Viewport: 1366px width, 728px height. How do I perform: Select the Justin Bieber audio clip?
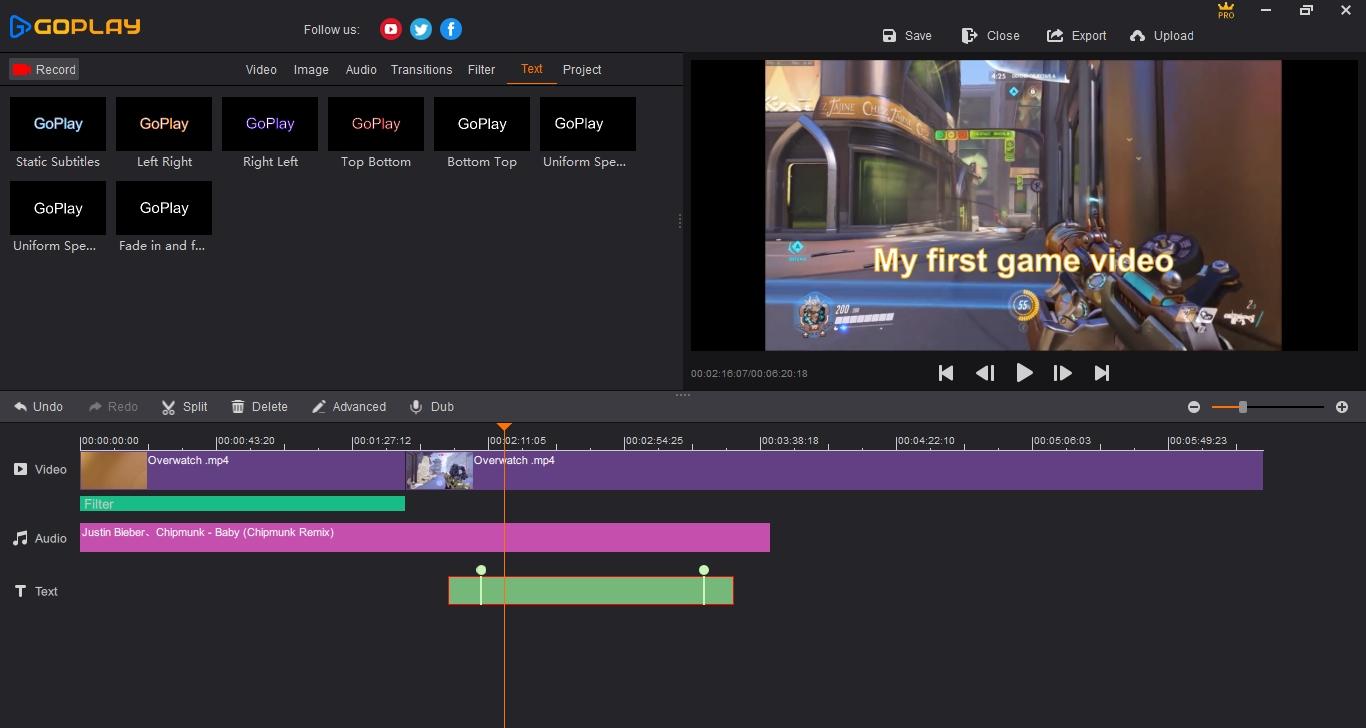click(x=425, y=537)
